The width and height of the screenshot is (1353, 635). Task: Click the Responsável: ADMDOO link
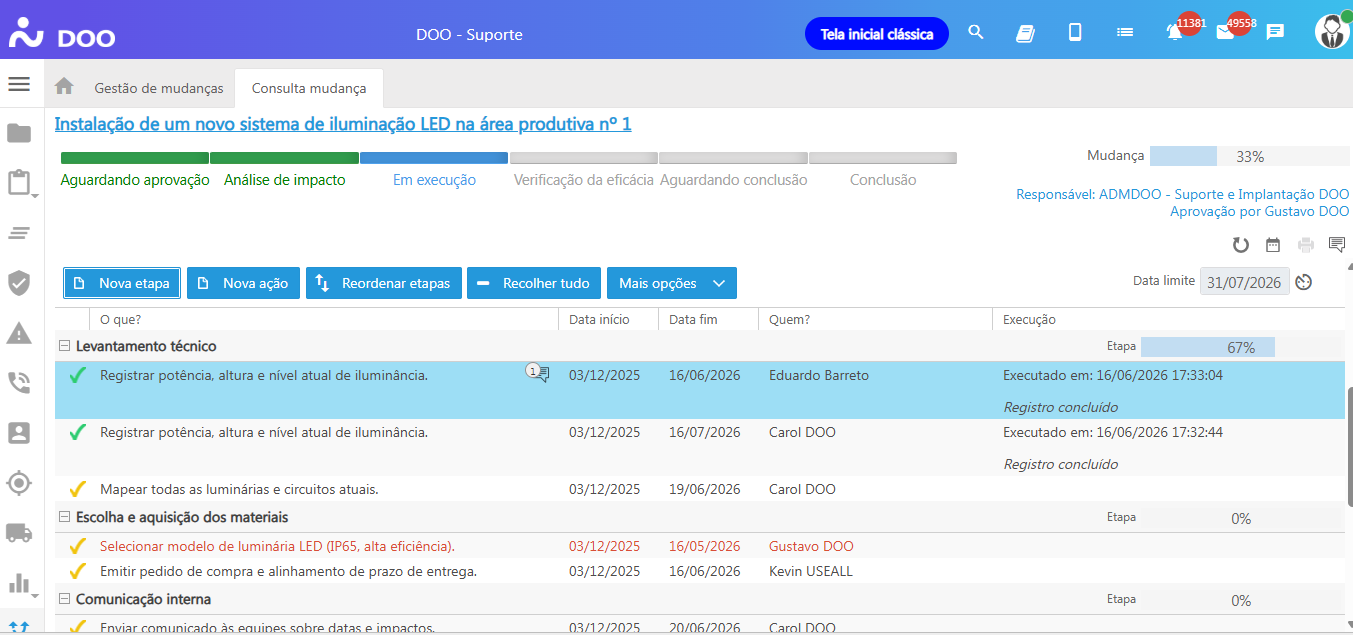point(1182,194)
